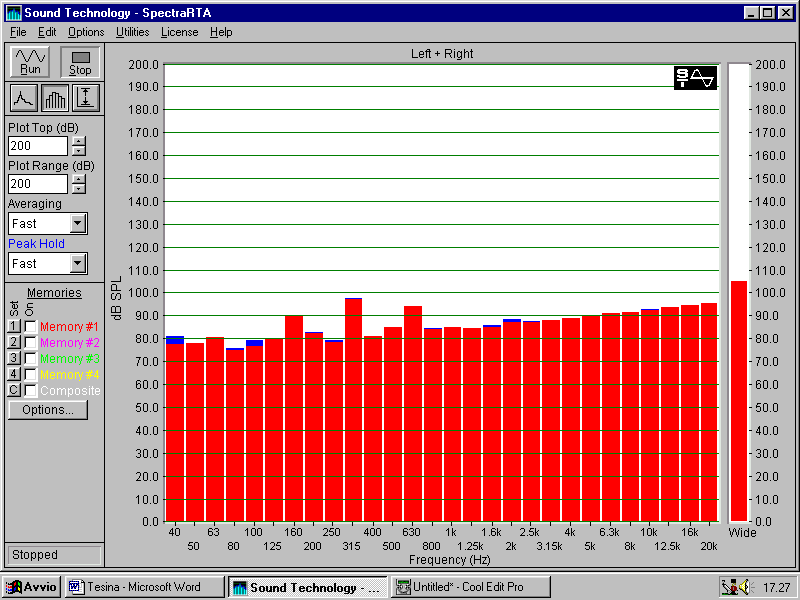Set memory slot 3
Screen dimensions: 800x600
pos(14,358)
